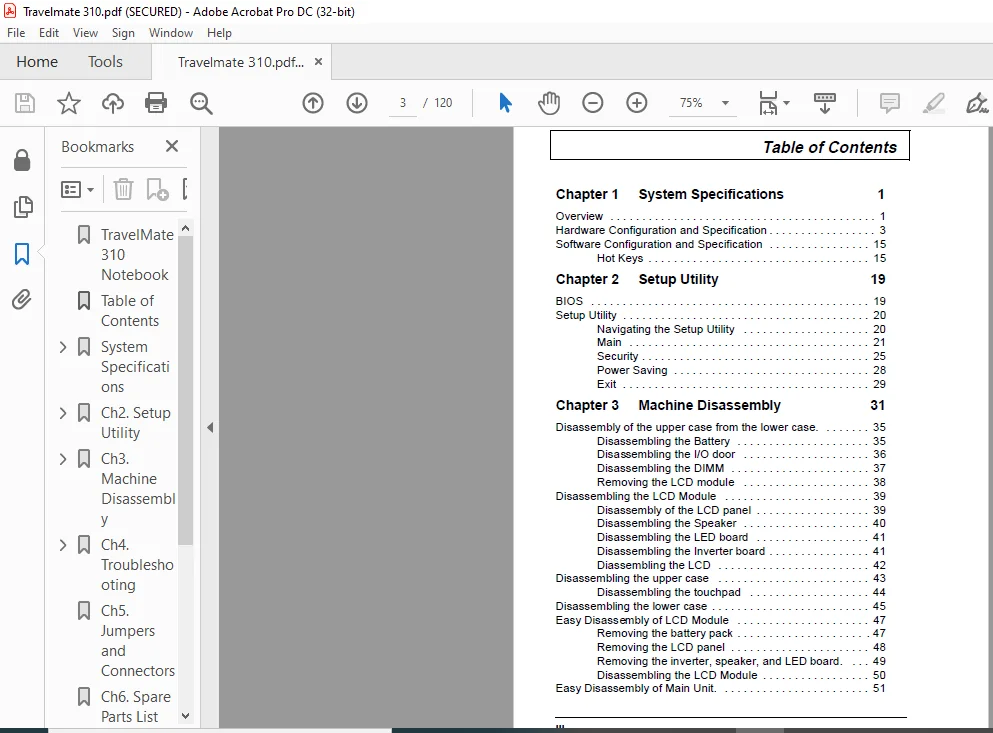Click the Fit page width tool icon

(768, 103)
